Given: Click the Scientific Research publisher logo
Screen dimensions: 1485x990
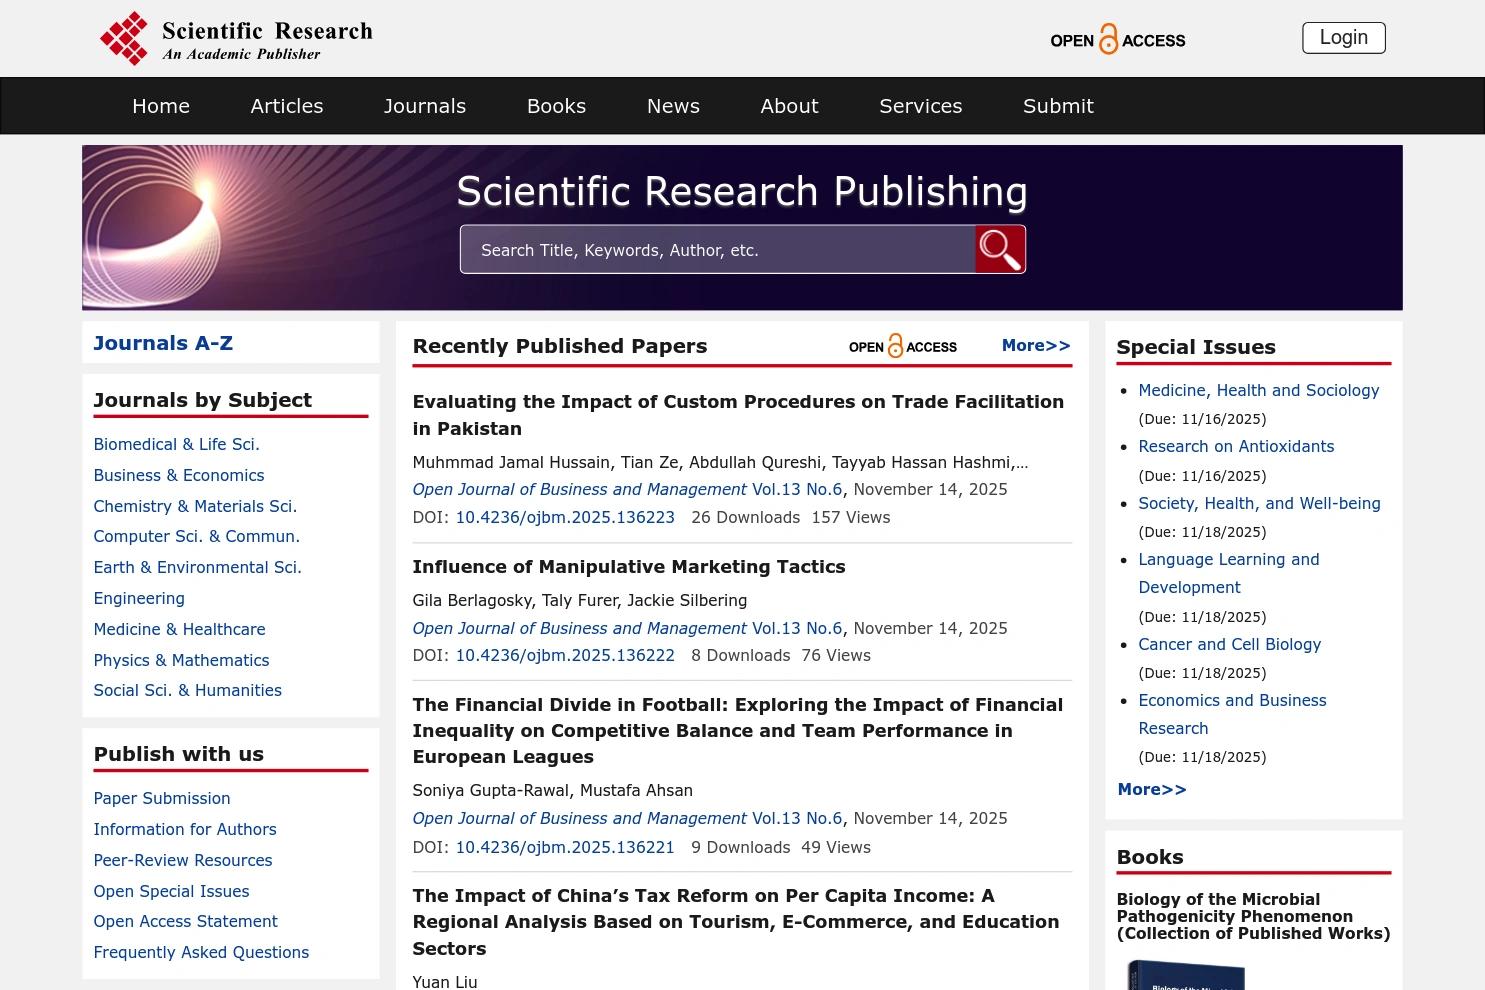Looking at the screenshot, I should click(236, 38).
